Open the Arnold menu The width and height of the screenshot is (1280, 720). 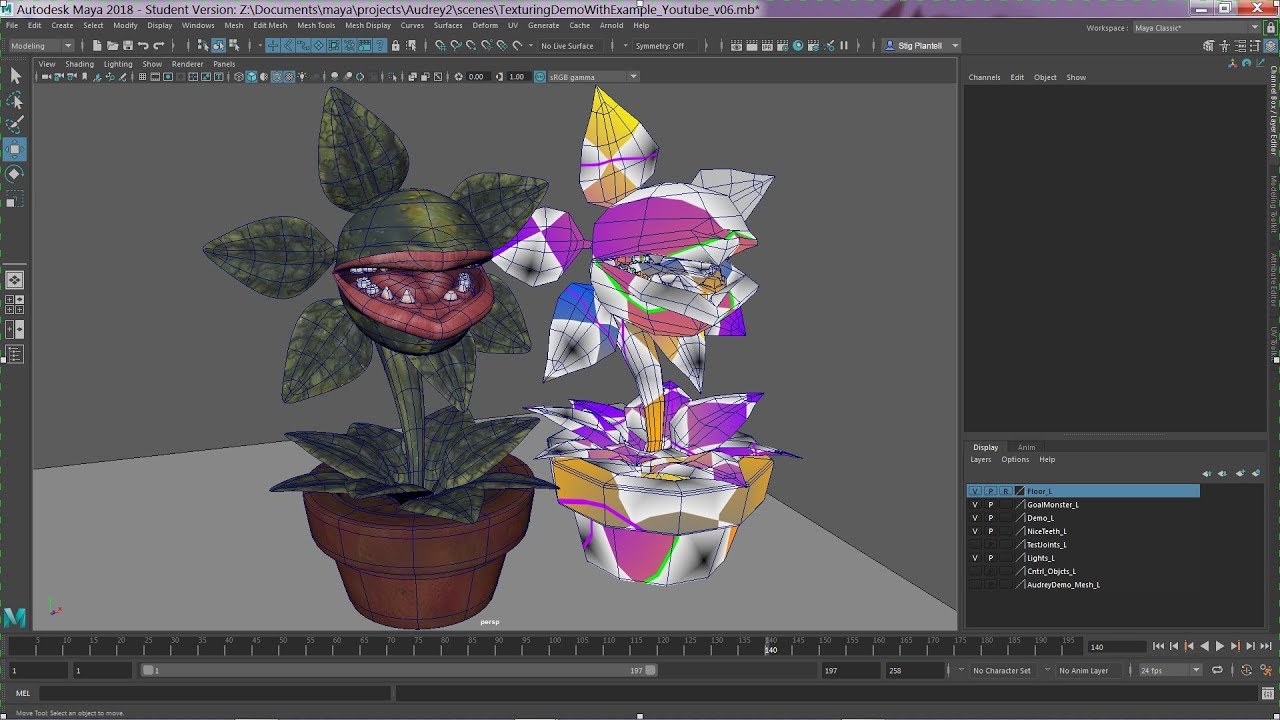tap(611, 25)
